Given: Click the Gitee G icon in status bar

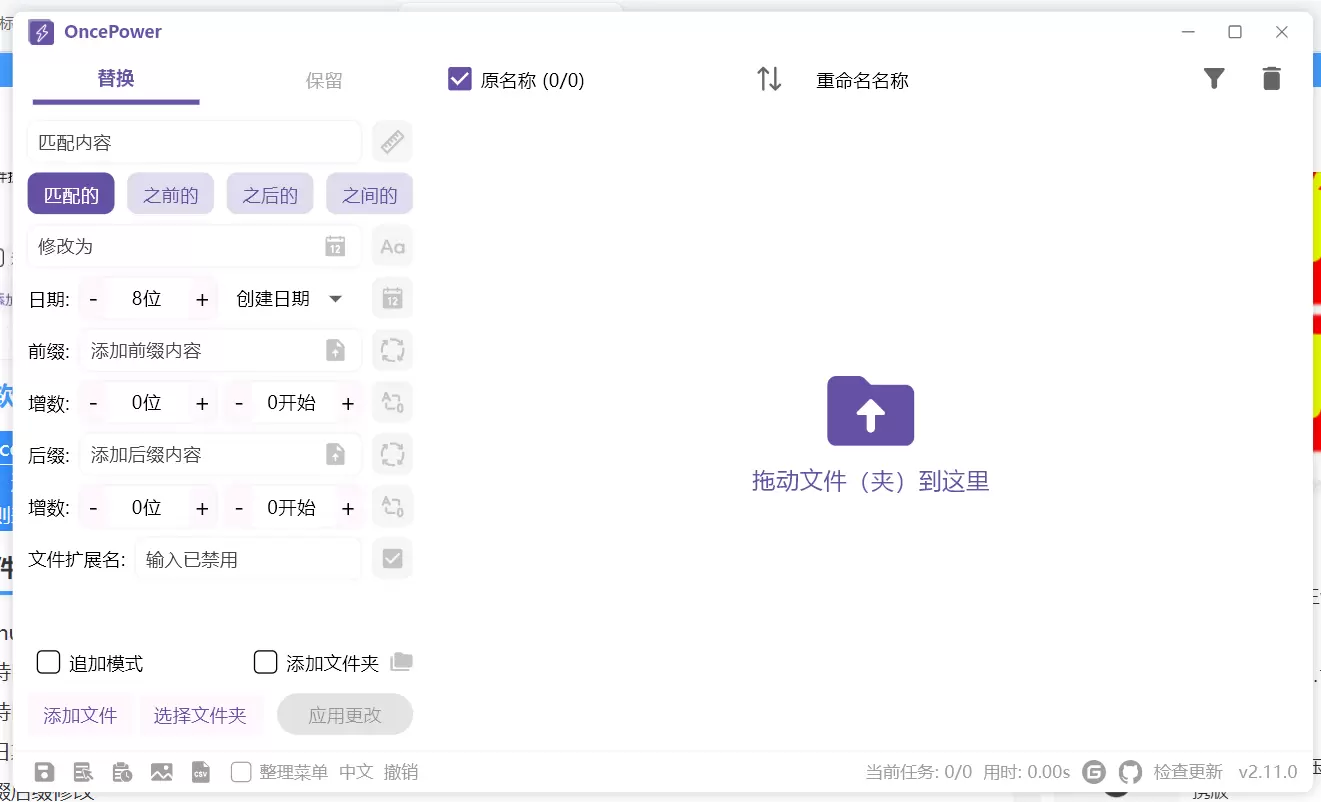Looking at the screenshot, I should [1094, 772].
